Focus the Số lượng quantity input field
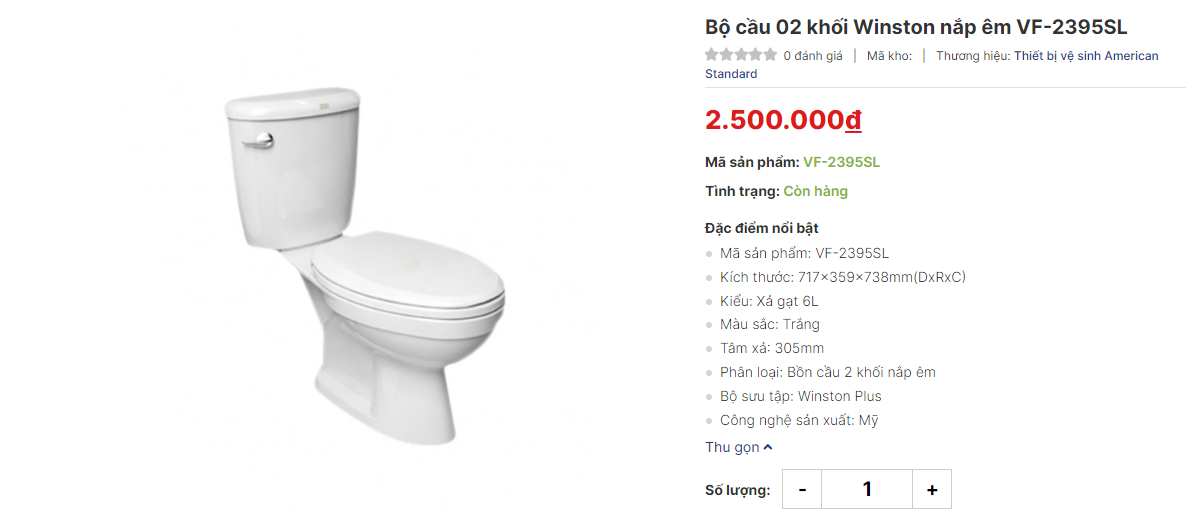 [867, 490]
